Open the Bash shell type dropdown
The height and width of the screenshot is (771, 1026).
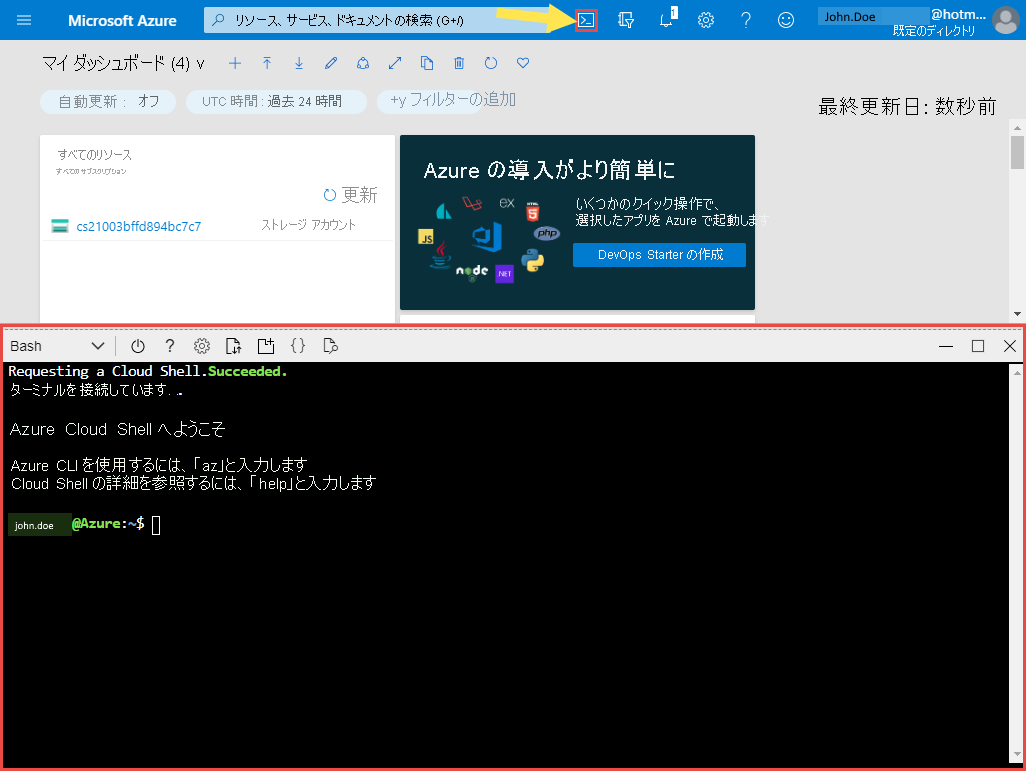[x=57, y=346]
